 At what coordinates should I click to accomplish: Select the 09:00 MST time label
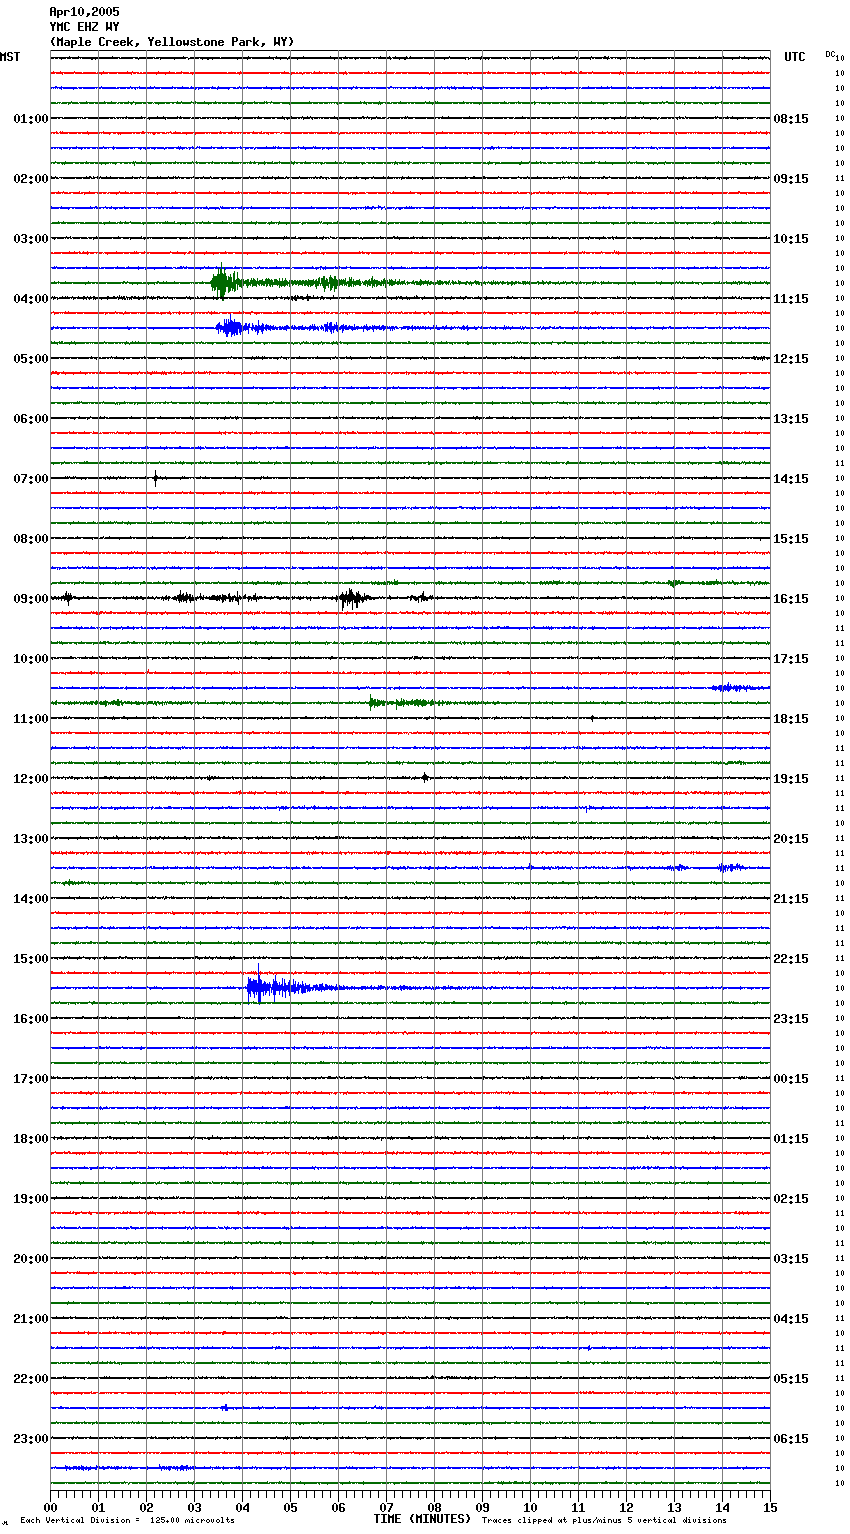[31, 599]
